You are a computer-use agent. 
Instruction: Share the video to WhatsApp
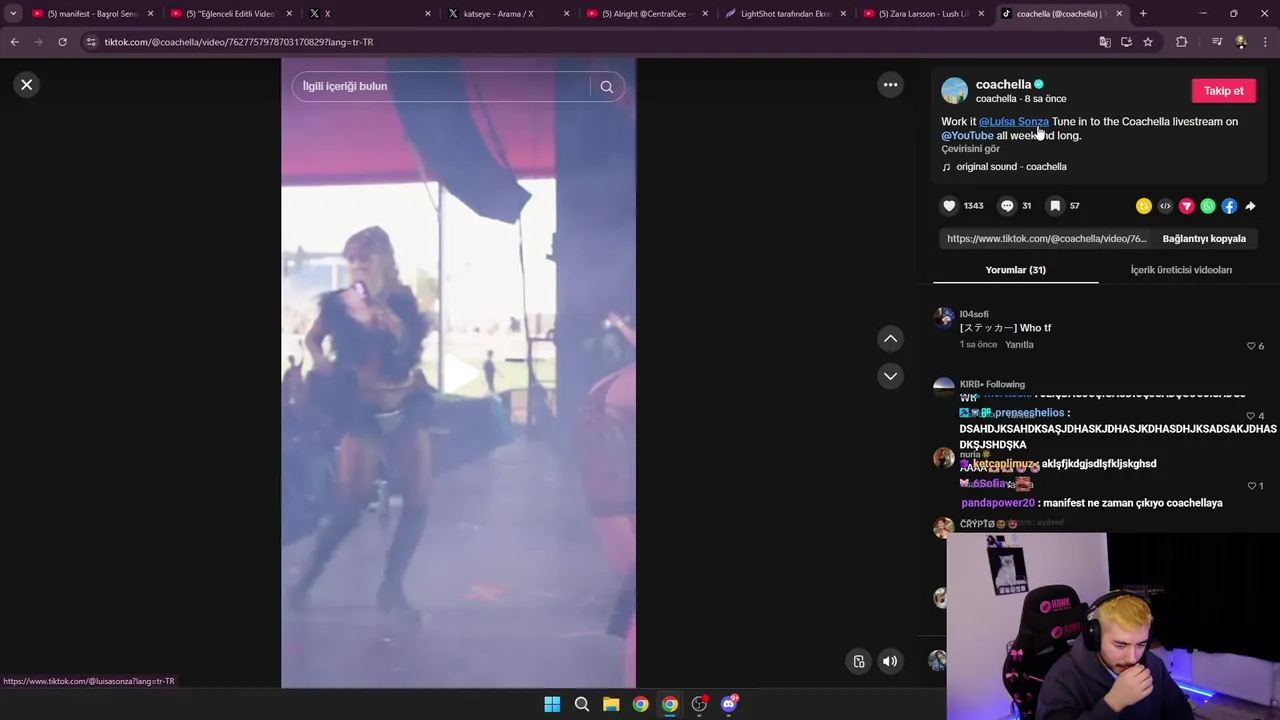pos(1208,206)
